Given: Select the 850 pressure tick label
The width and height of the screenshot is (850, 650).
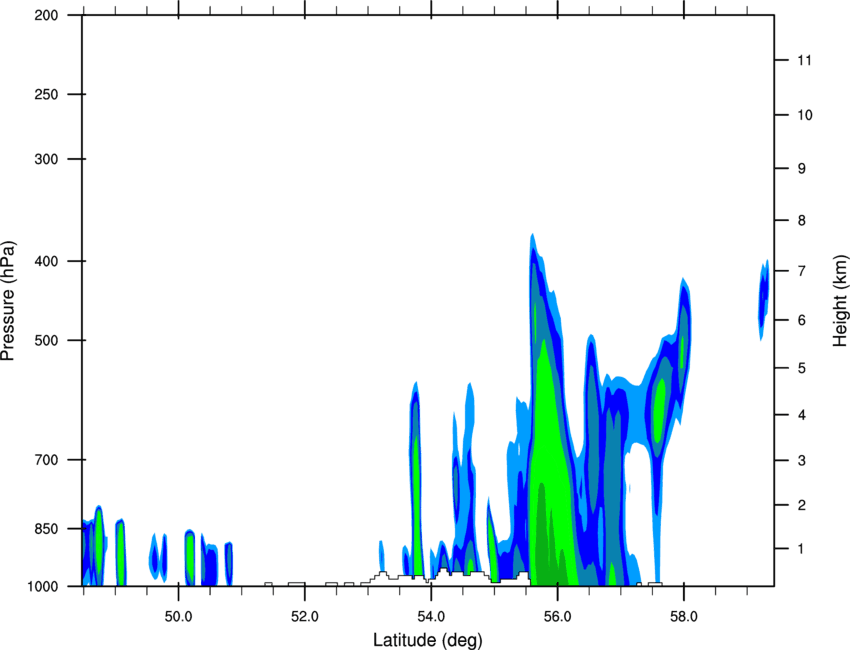Looking at the screenshot, I should pyautogui.click(x=46, y=529).
